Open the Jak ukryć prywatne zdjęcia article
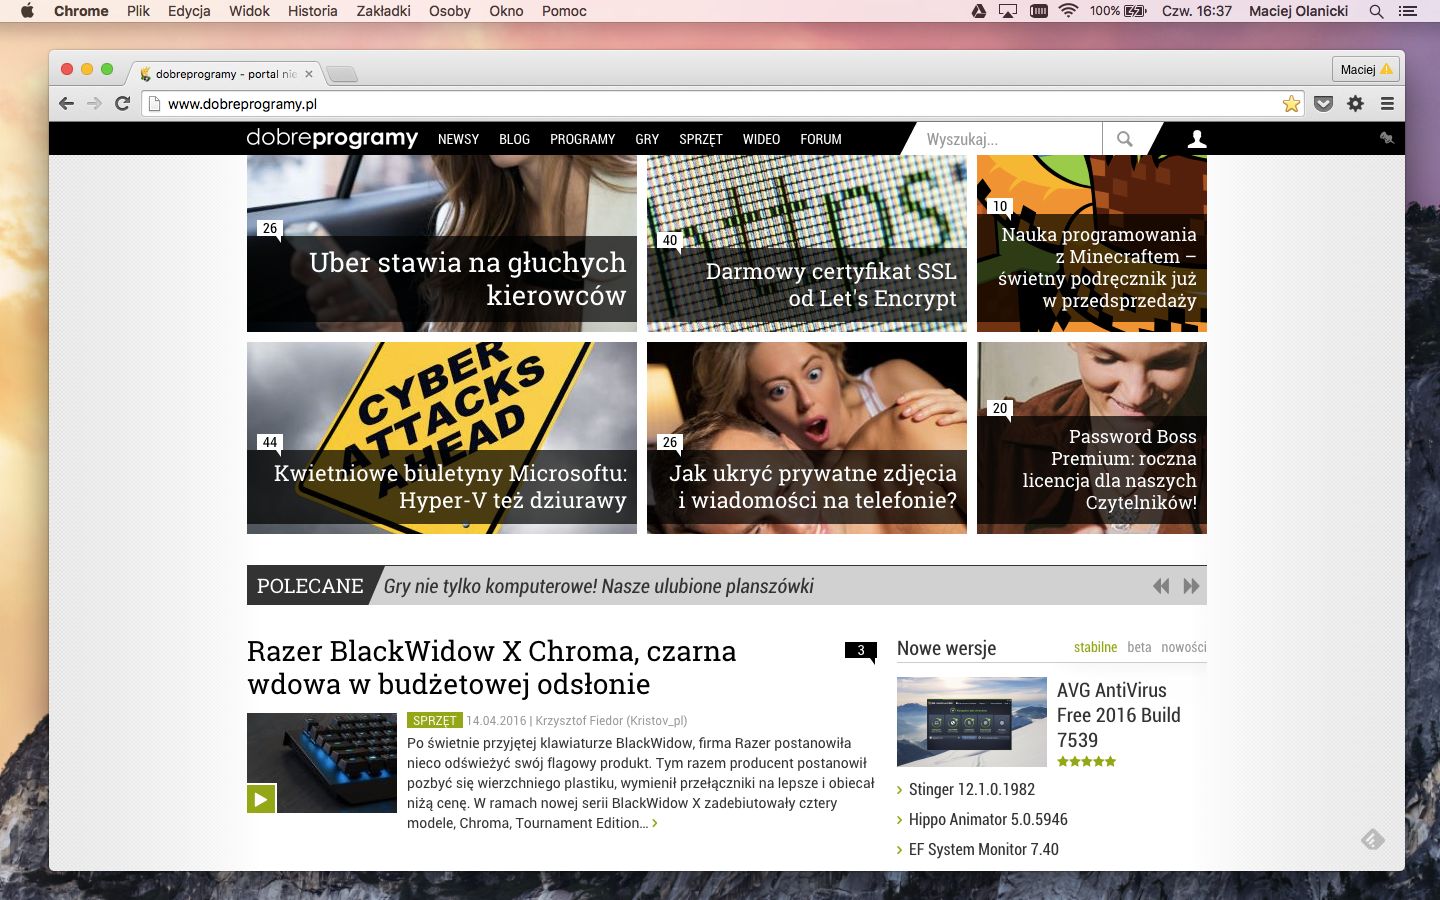 (x=807, y=438)
